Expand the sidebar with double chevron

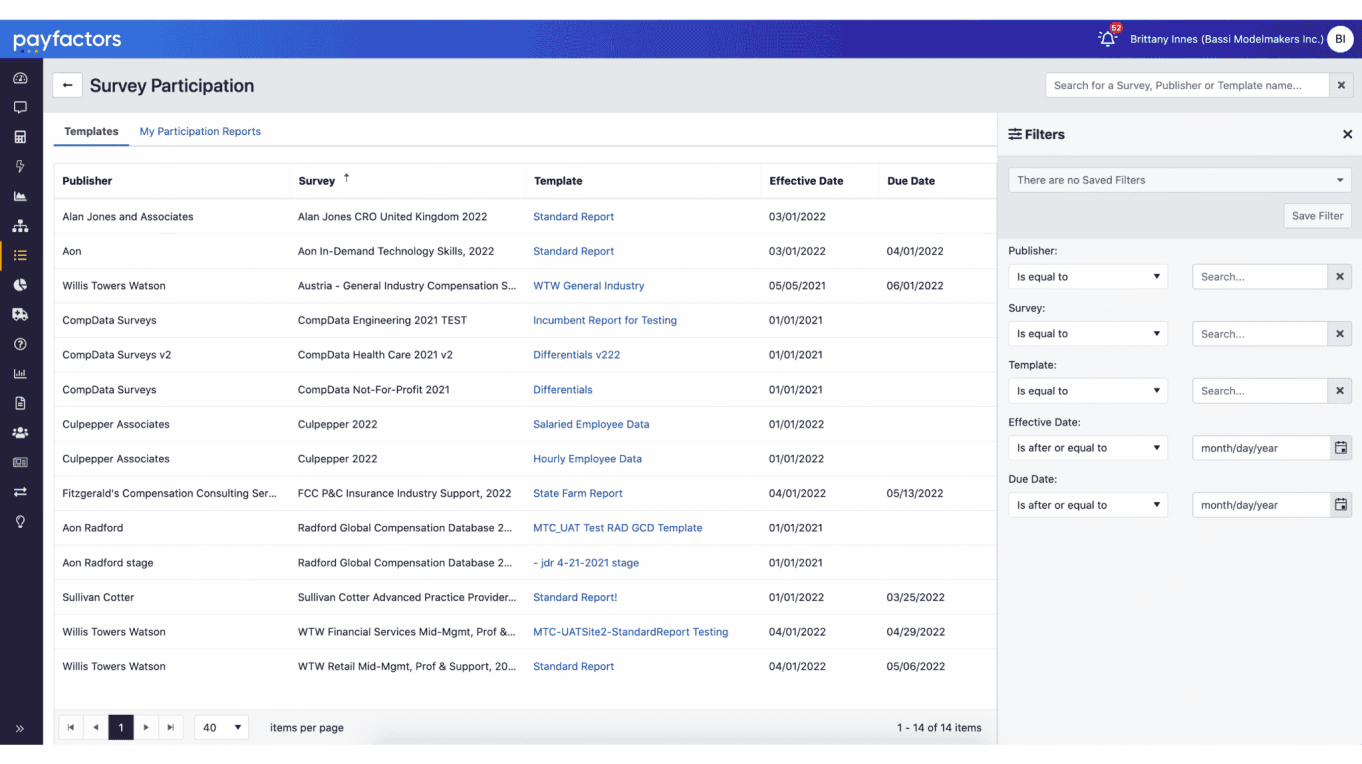[x=20, y=728]
